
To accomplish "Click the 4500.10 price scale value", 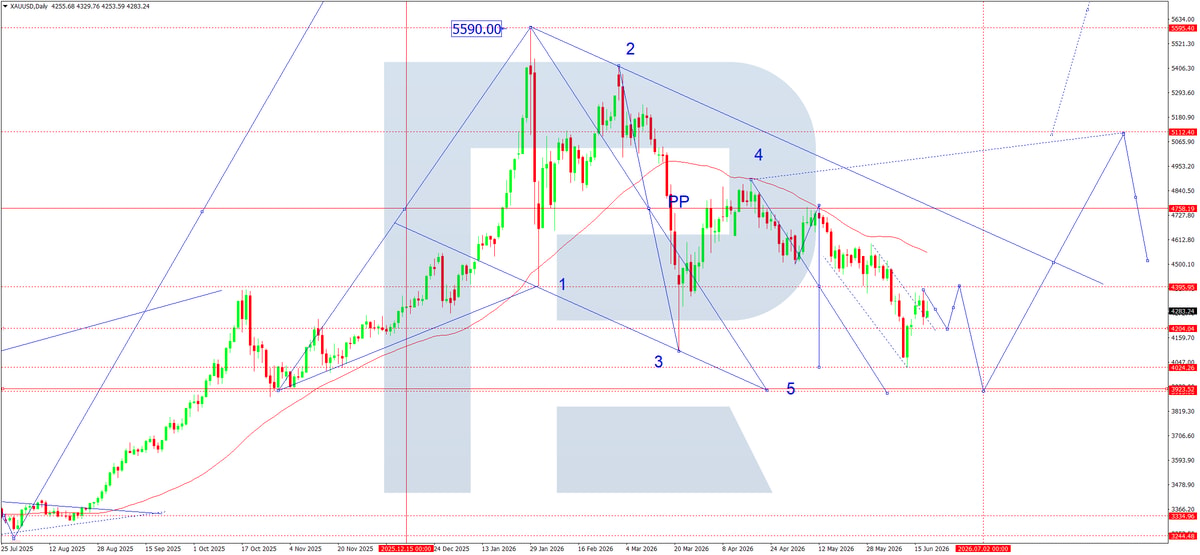I will click(1182, 264).
